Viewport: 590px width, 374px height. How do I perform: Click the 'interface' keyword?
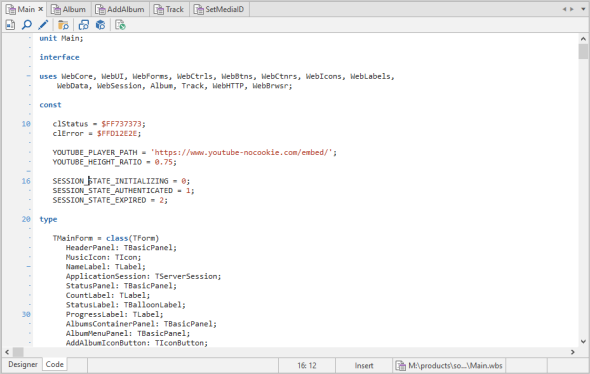tap(59, 57)
